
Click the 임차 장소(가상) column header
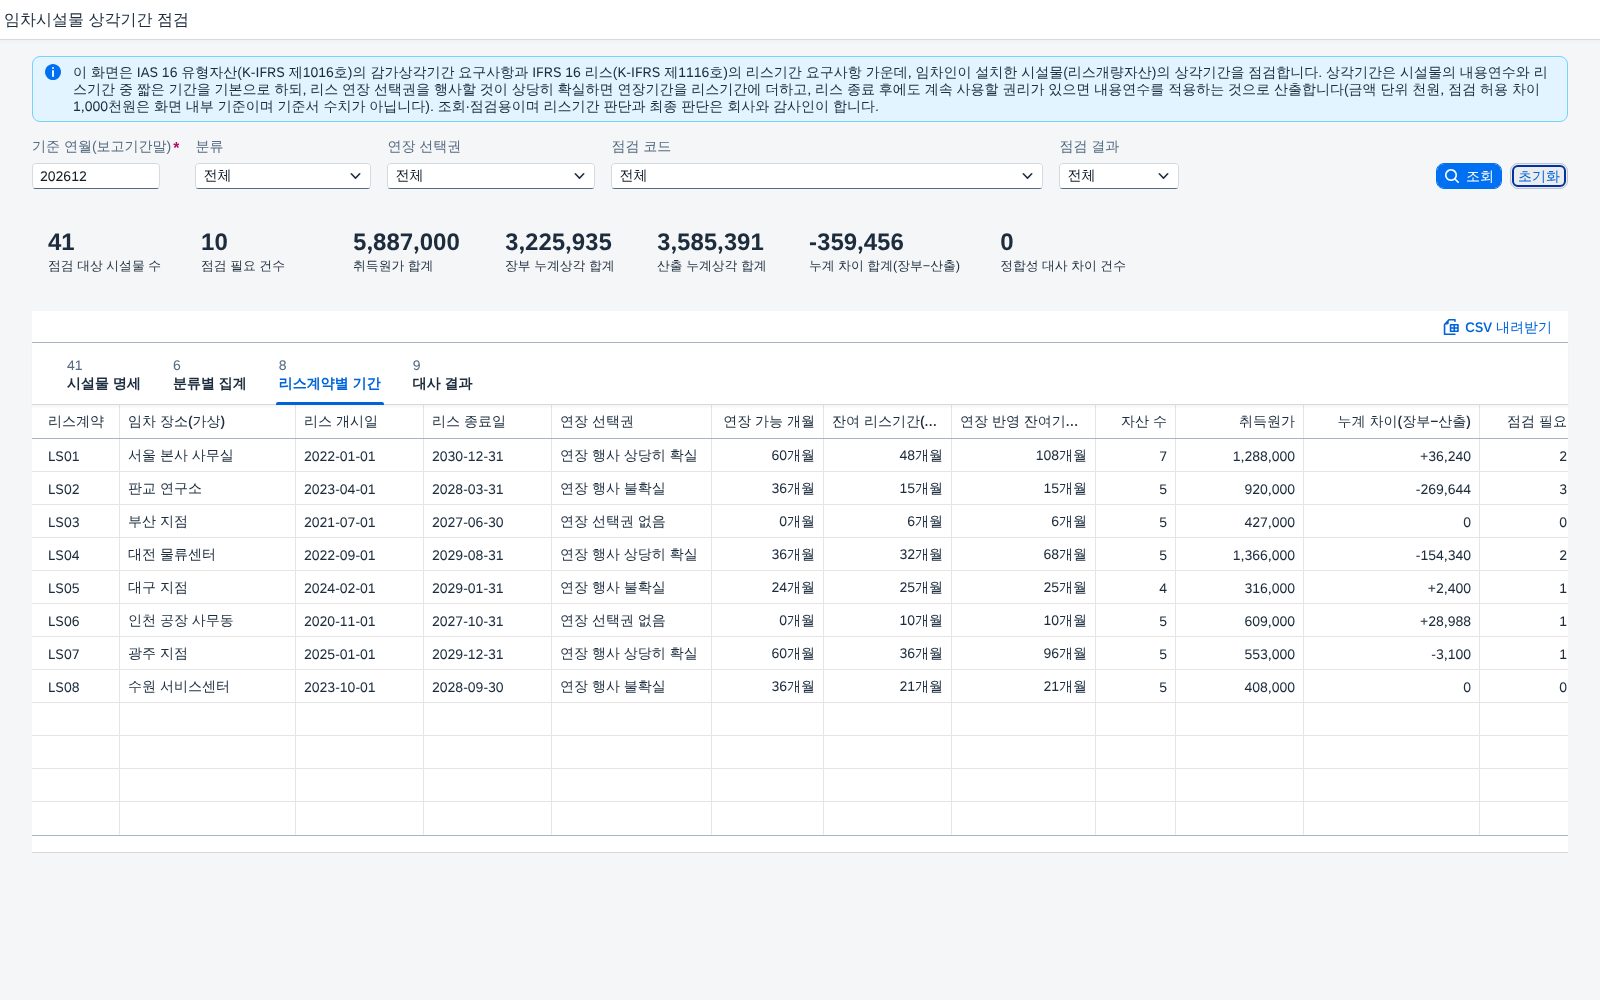click(207, 422)
